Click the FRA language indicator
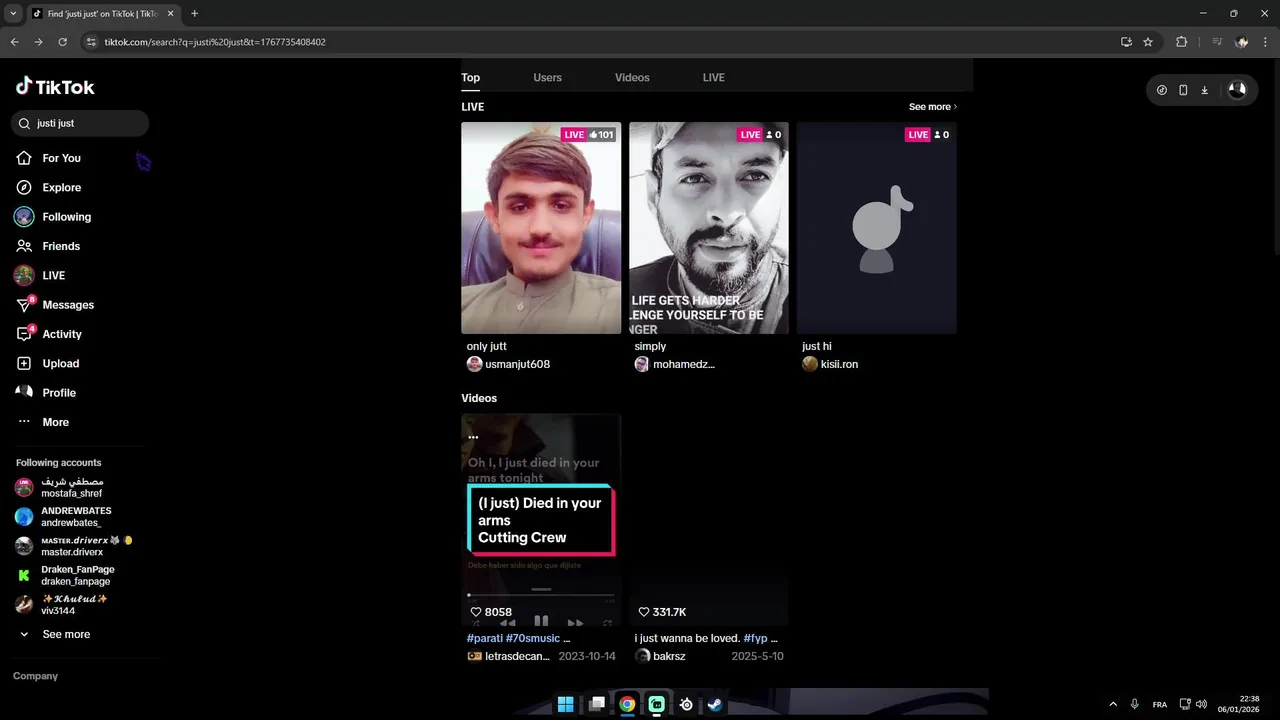This screenshot has height=720, width=1280. click(1159, 704)
